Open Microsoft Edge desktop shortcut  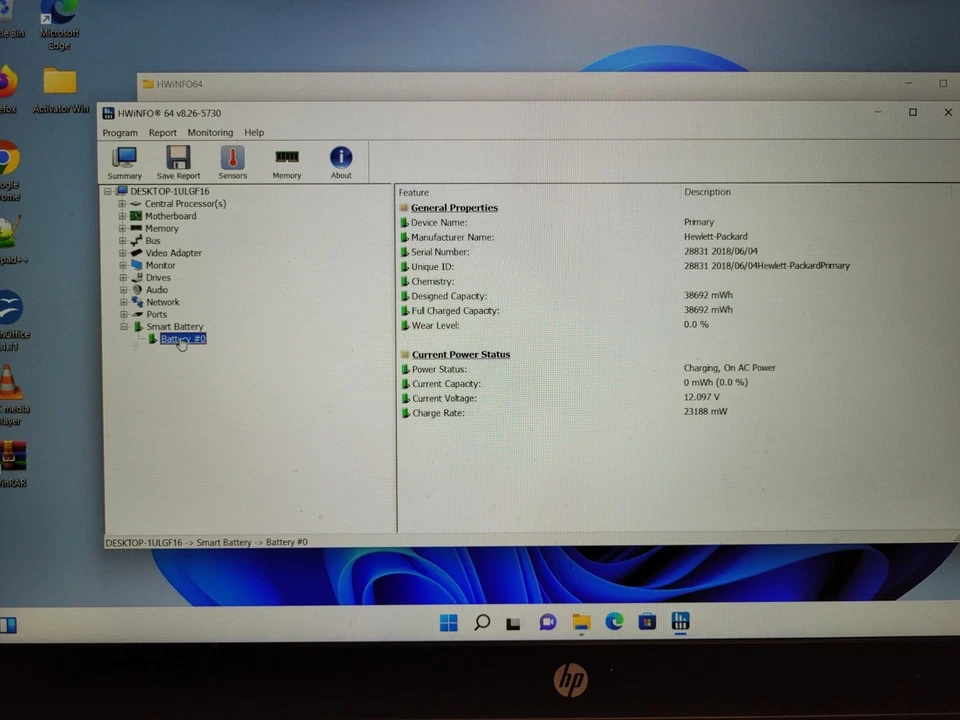(59, 26)
